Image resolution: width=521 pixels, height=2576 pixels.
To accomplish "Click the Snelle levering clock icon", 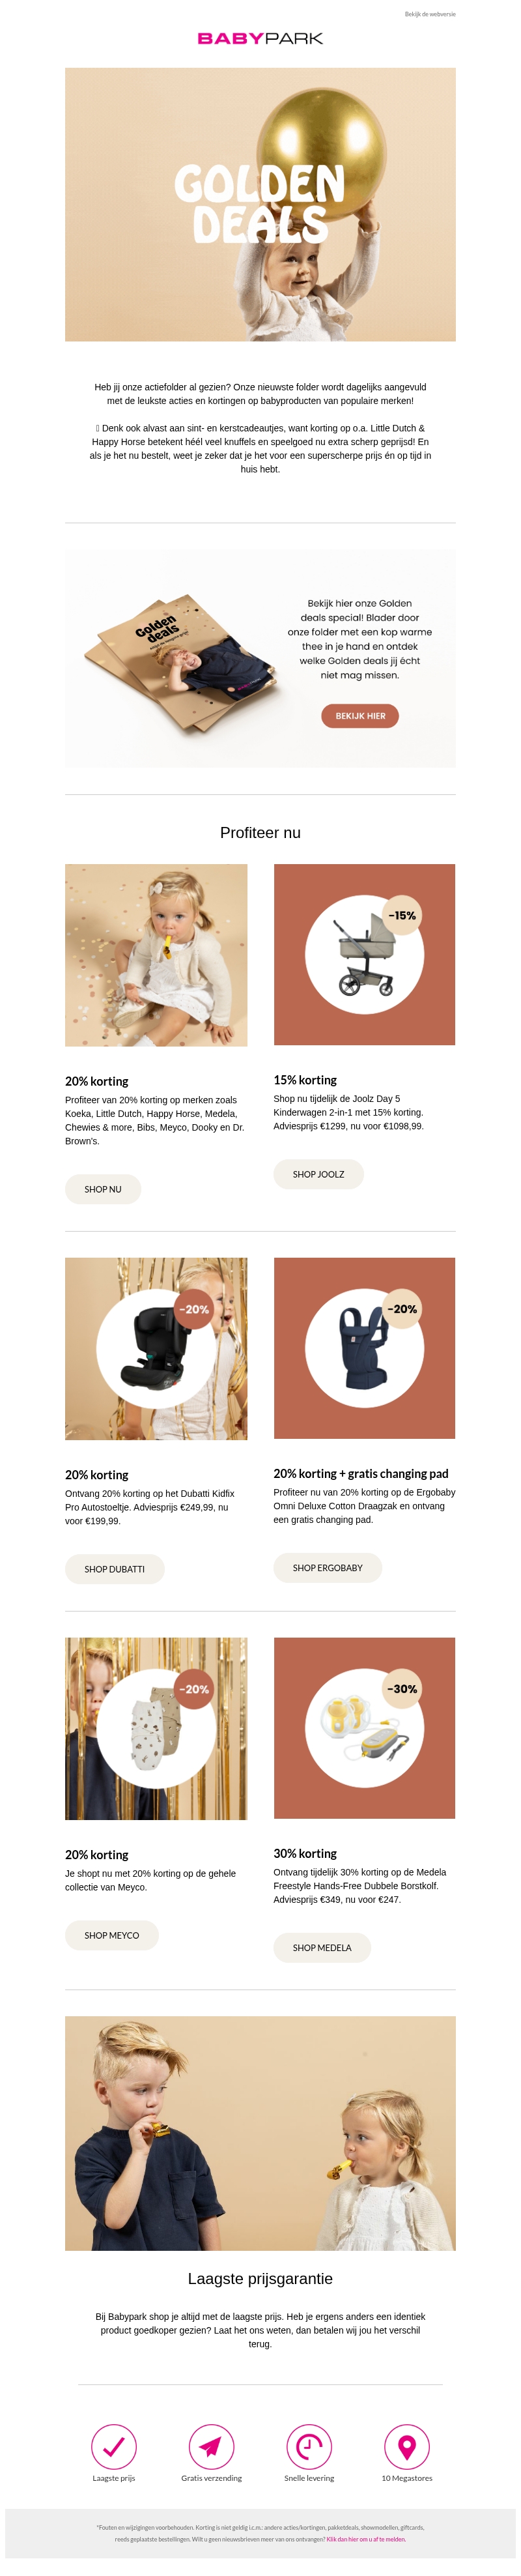I will pos(309,2446).
